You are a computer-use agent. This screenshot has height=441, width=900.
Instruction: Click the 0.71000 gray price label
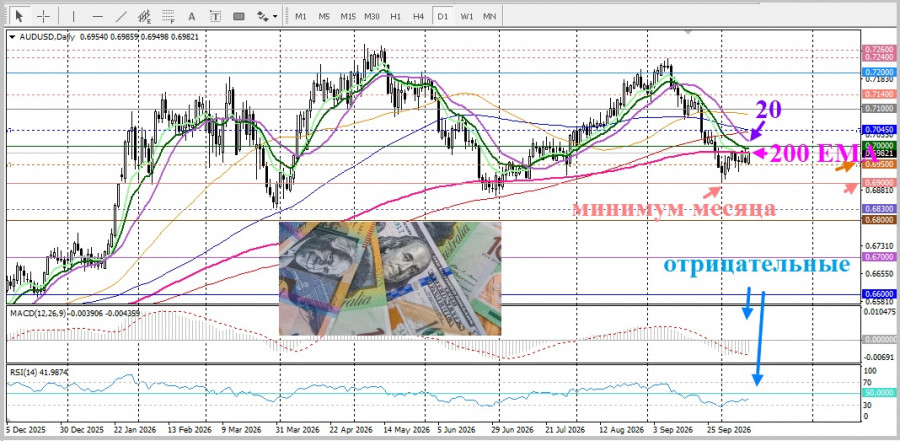pos(878,108)
